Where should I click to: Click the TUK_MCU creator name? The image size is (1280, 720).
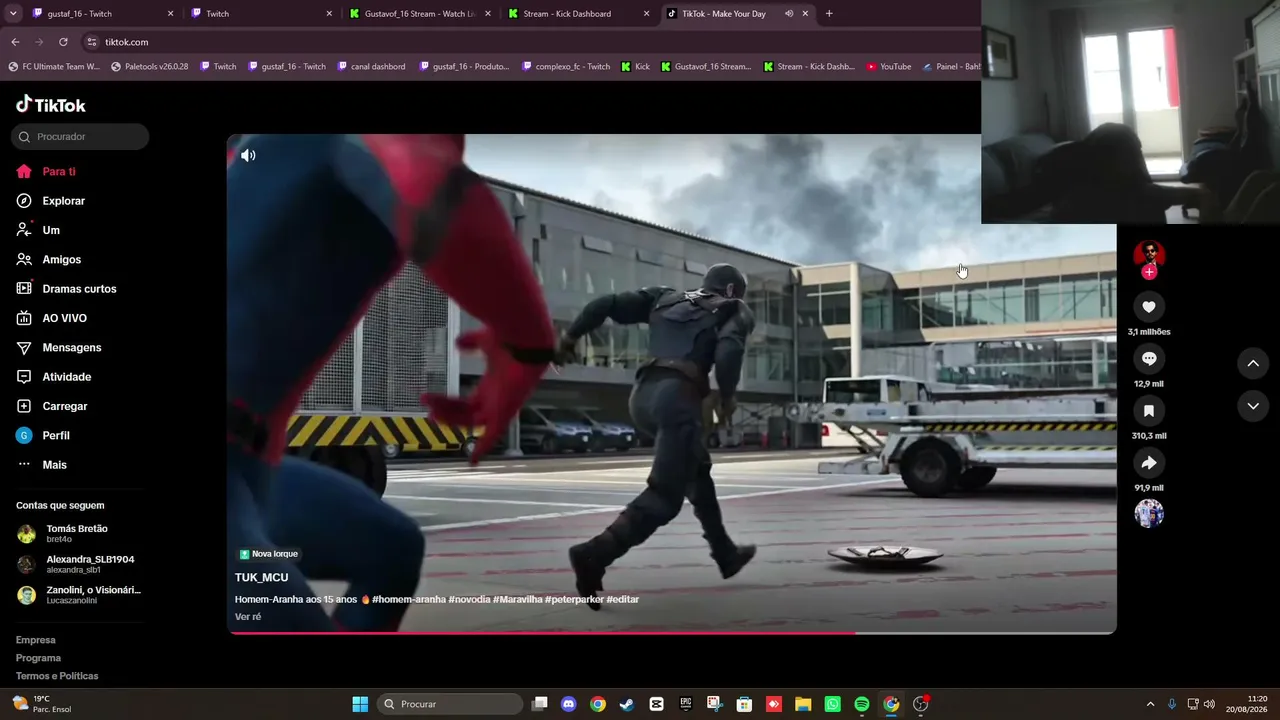tap(261, 577)
